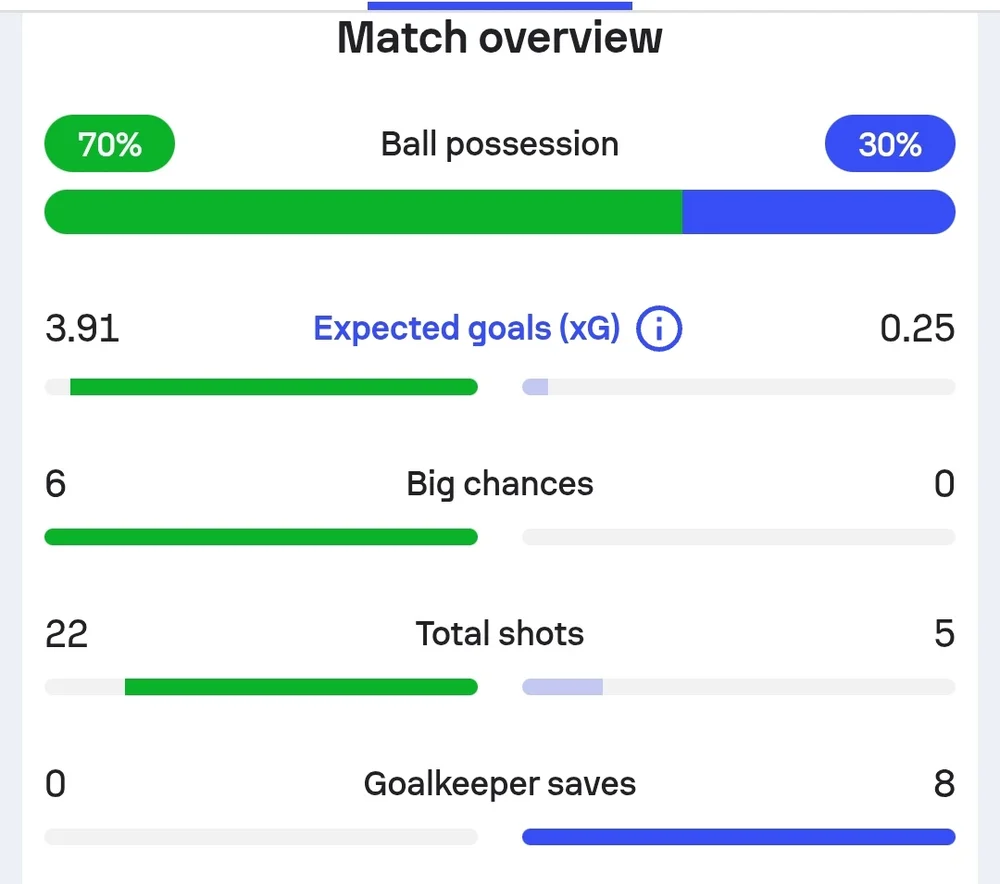The height and width of the screenshot is (884, 1000).
Task: Click the Total shots label
Action: tap(499, 633)
